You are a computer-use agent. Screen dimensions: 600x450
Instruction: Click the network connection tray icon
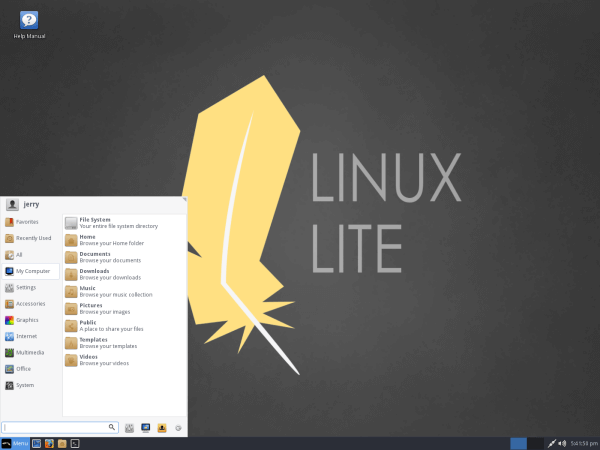(551, 443)
